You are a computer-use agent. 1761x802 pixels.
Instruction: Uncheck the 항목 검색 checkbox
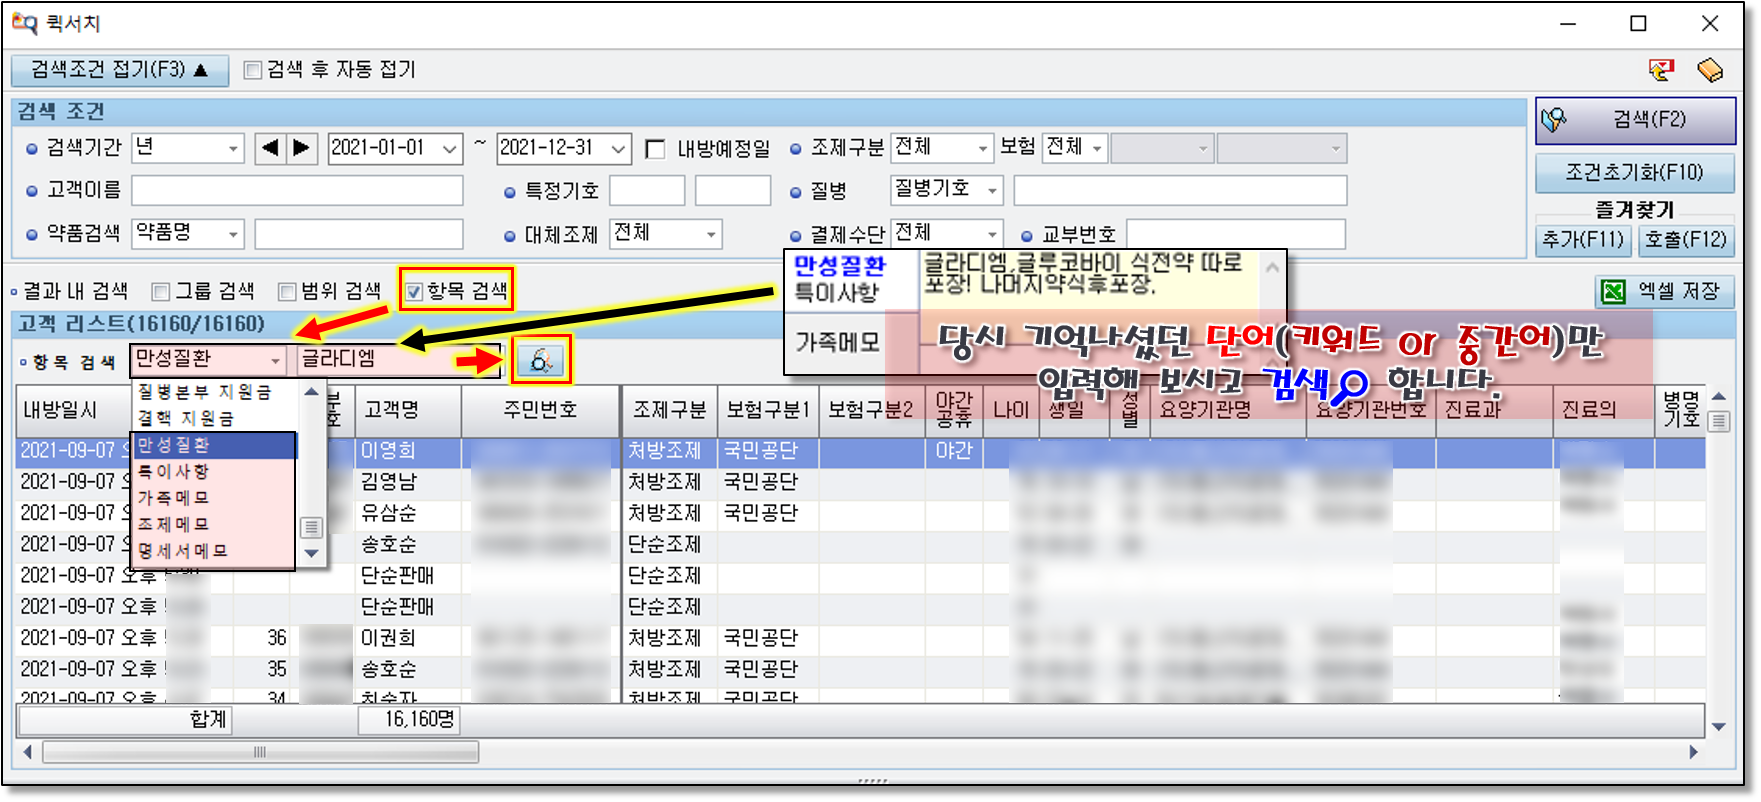pos(414,292)
